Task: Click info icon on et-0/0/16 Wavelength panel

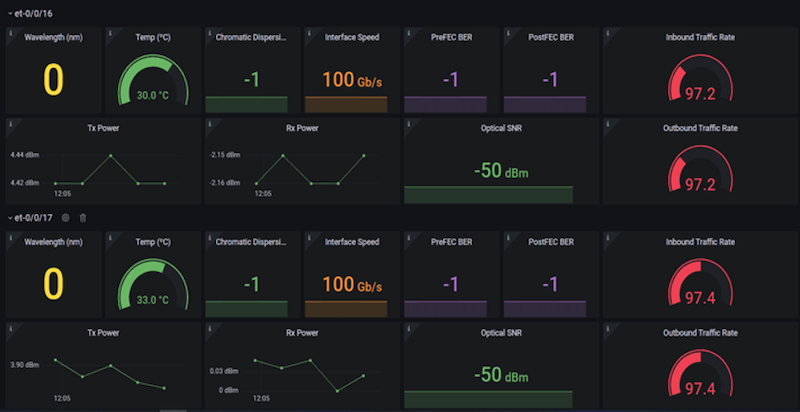Action: pos(10,33)
